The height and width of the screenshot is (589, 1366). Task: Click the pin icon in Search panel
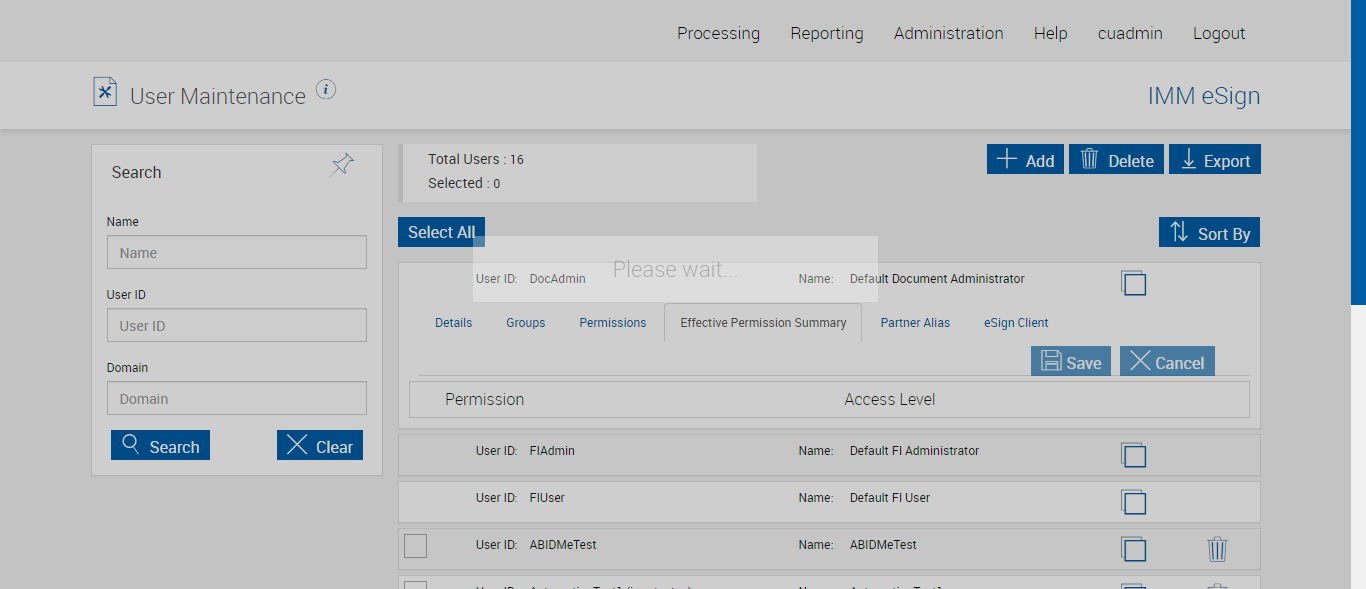point(342,165)
